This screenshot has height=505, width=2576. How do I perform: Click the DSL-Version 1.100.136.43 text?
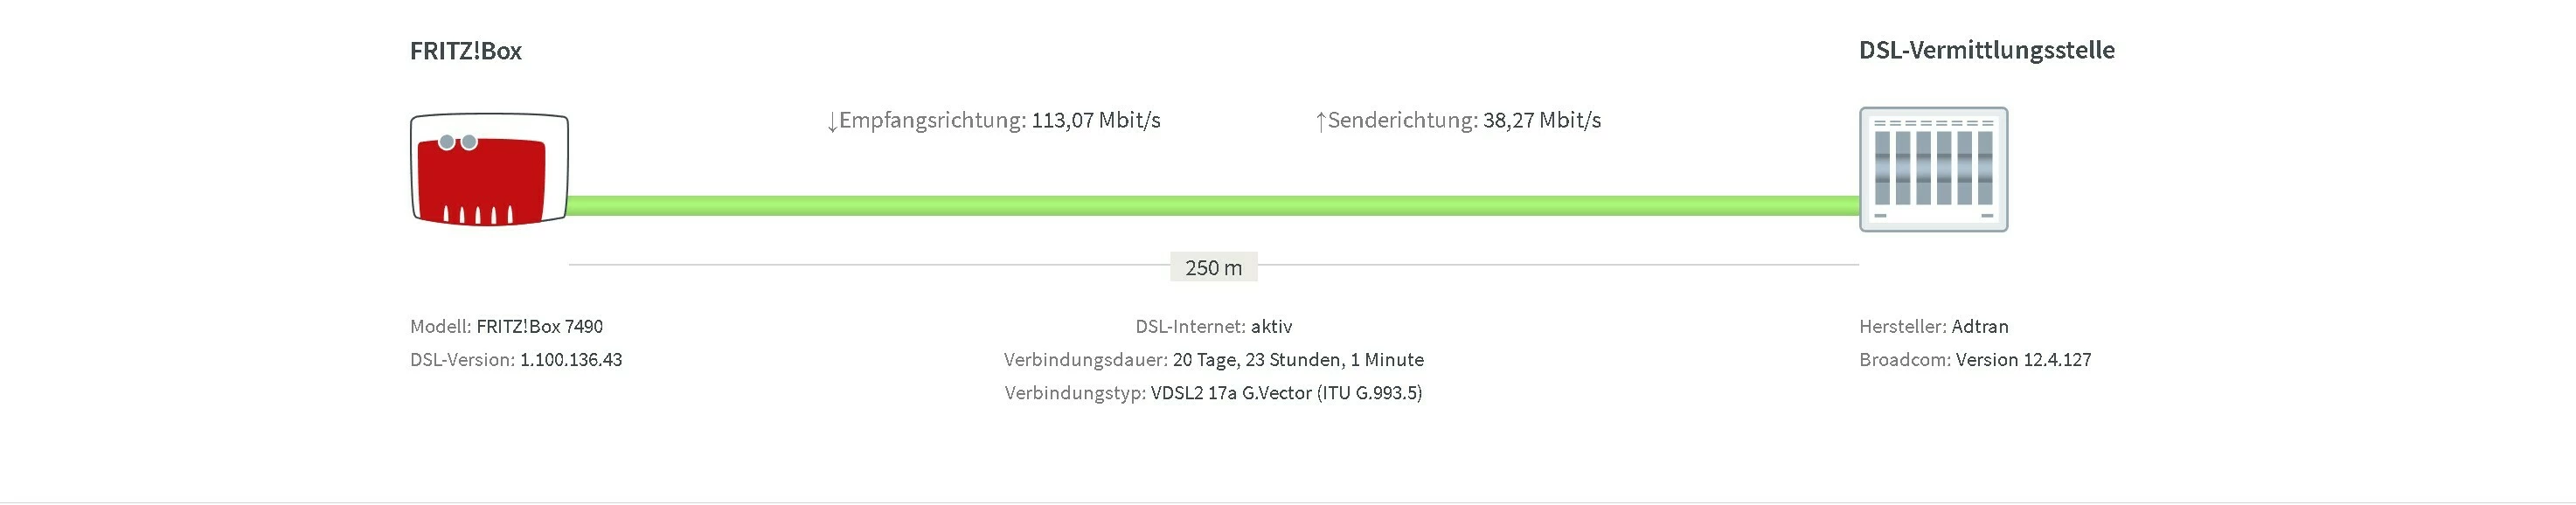coord(516,359)
